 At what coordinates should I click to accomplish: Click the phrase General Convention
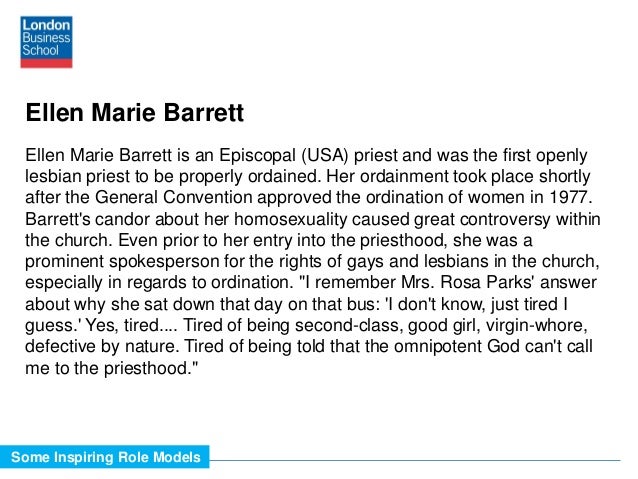pos(174,197)
